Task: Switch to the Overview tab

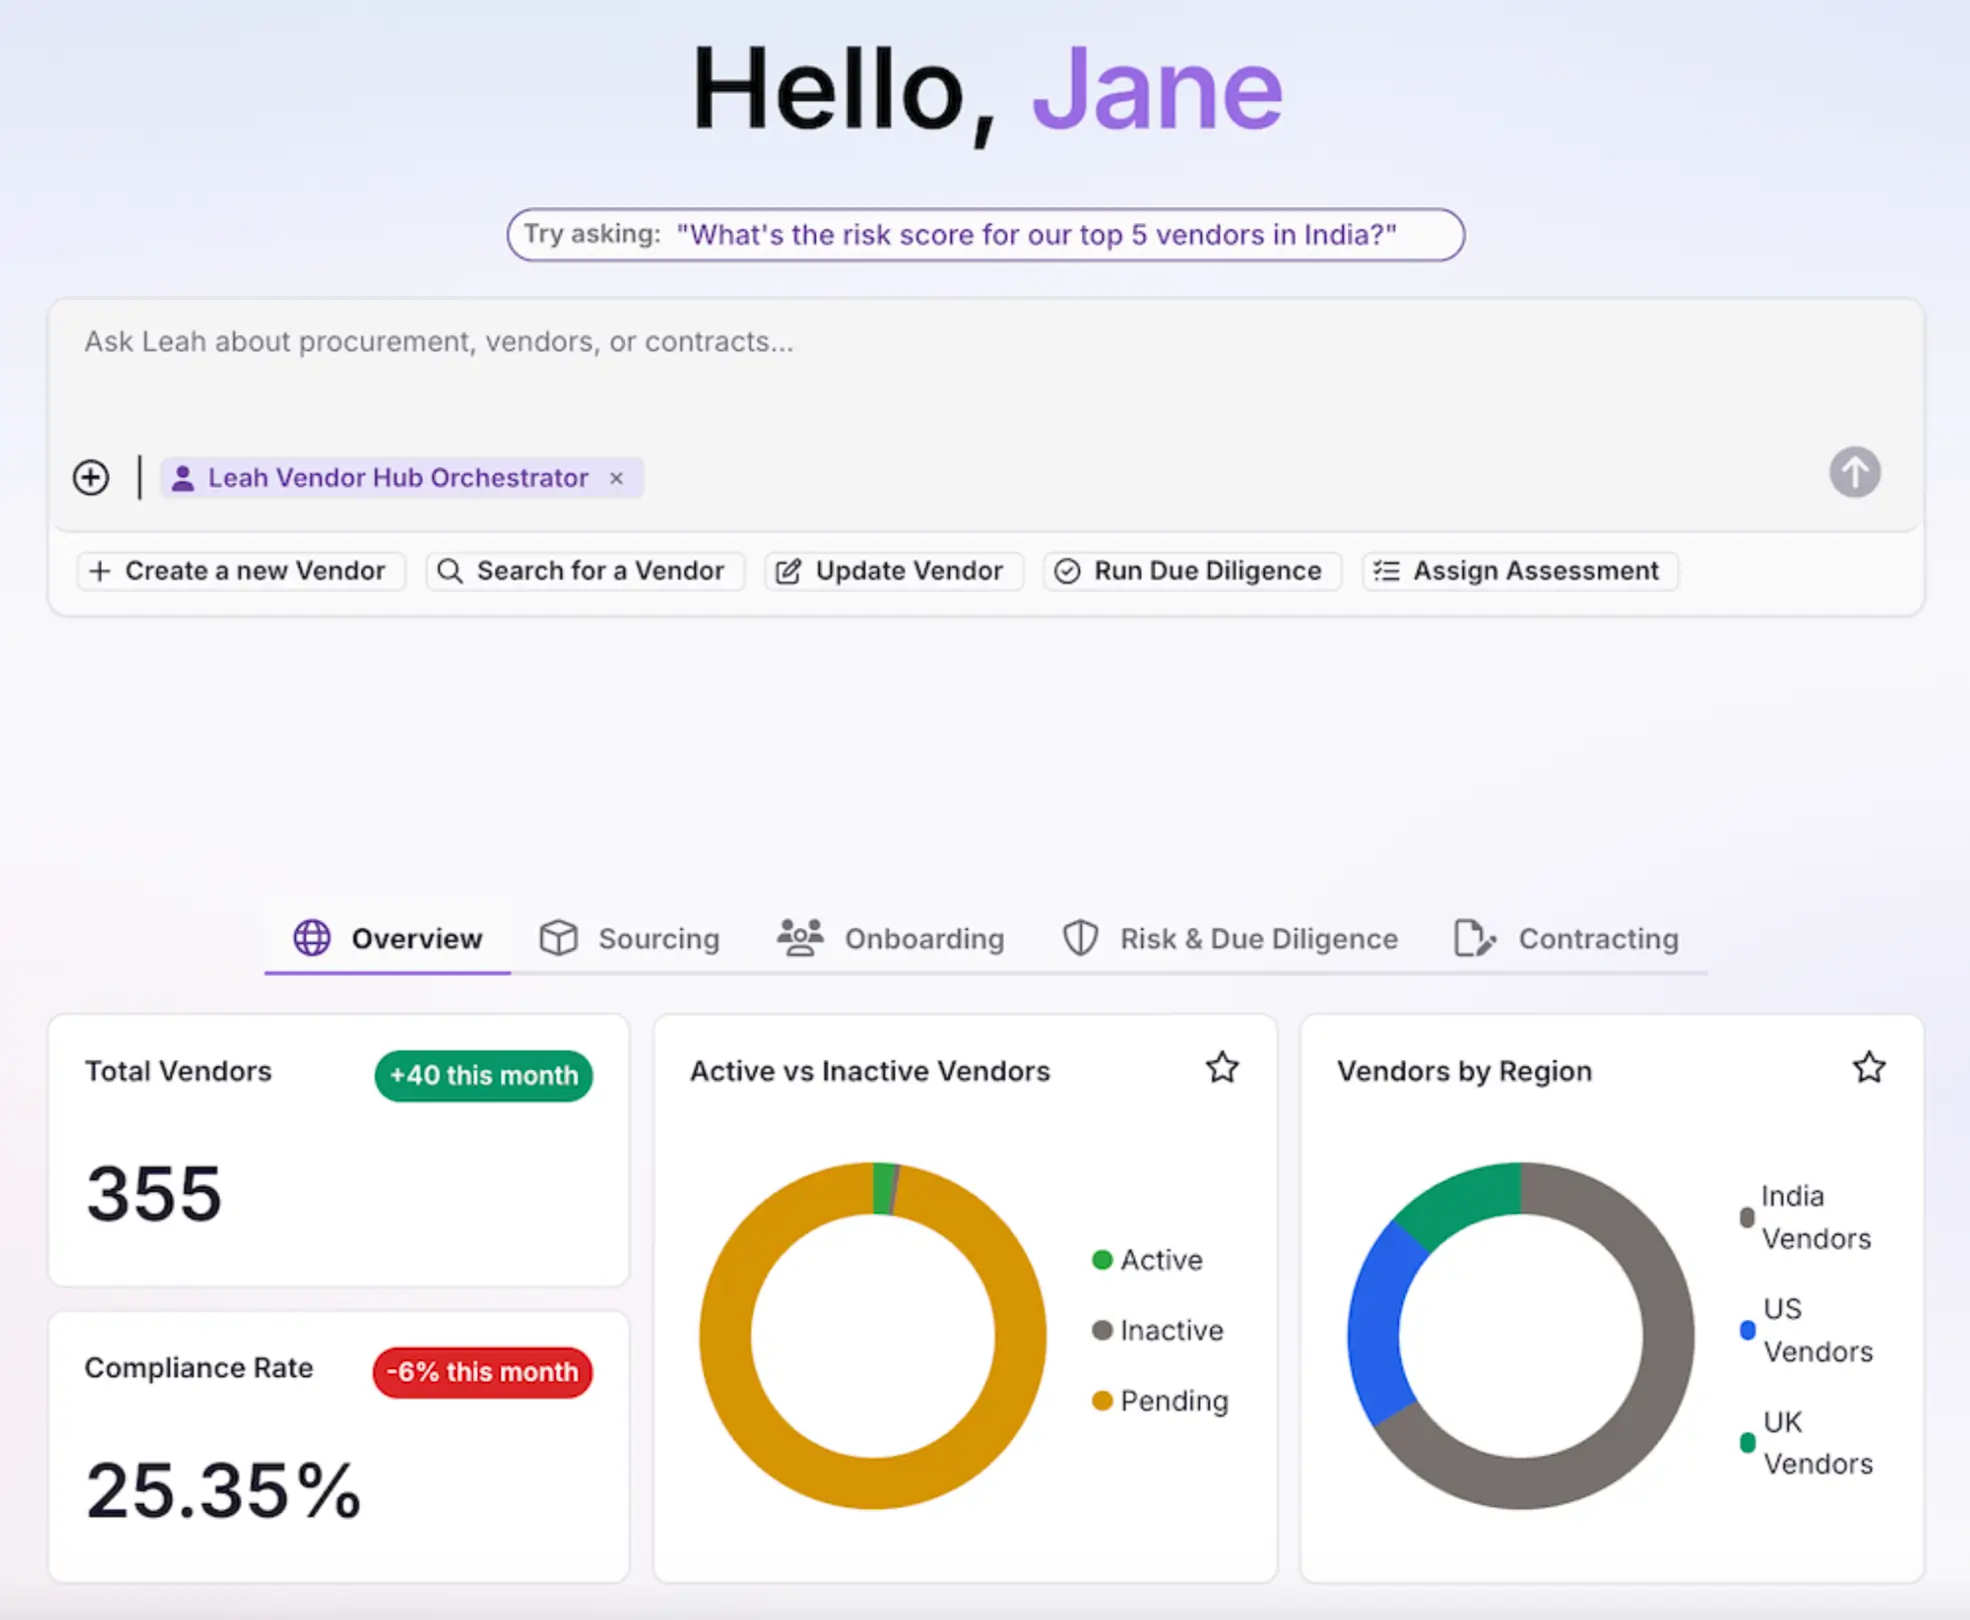Action: [388, 938]
